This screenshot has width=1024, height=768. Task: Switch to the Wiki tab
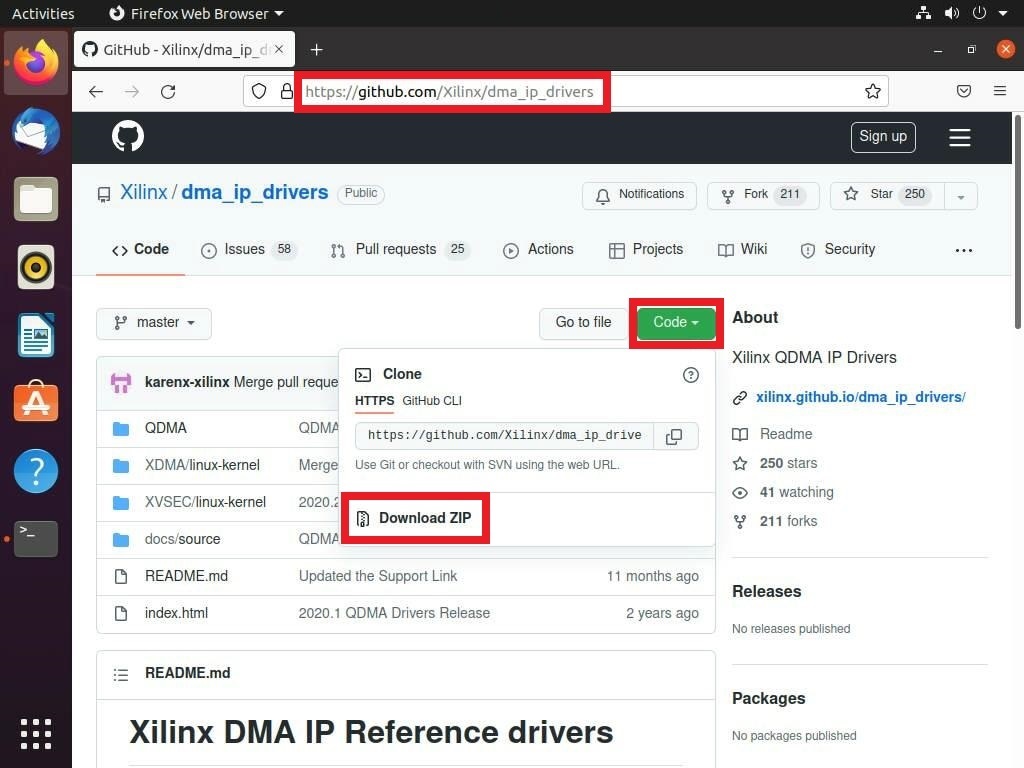742,249
